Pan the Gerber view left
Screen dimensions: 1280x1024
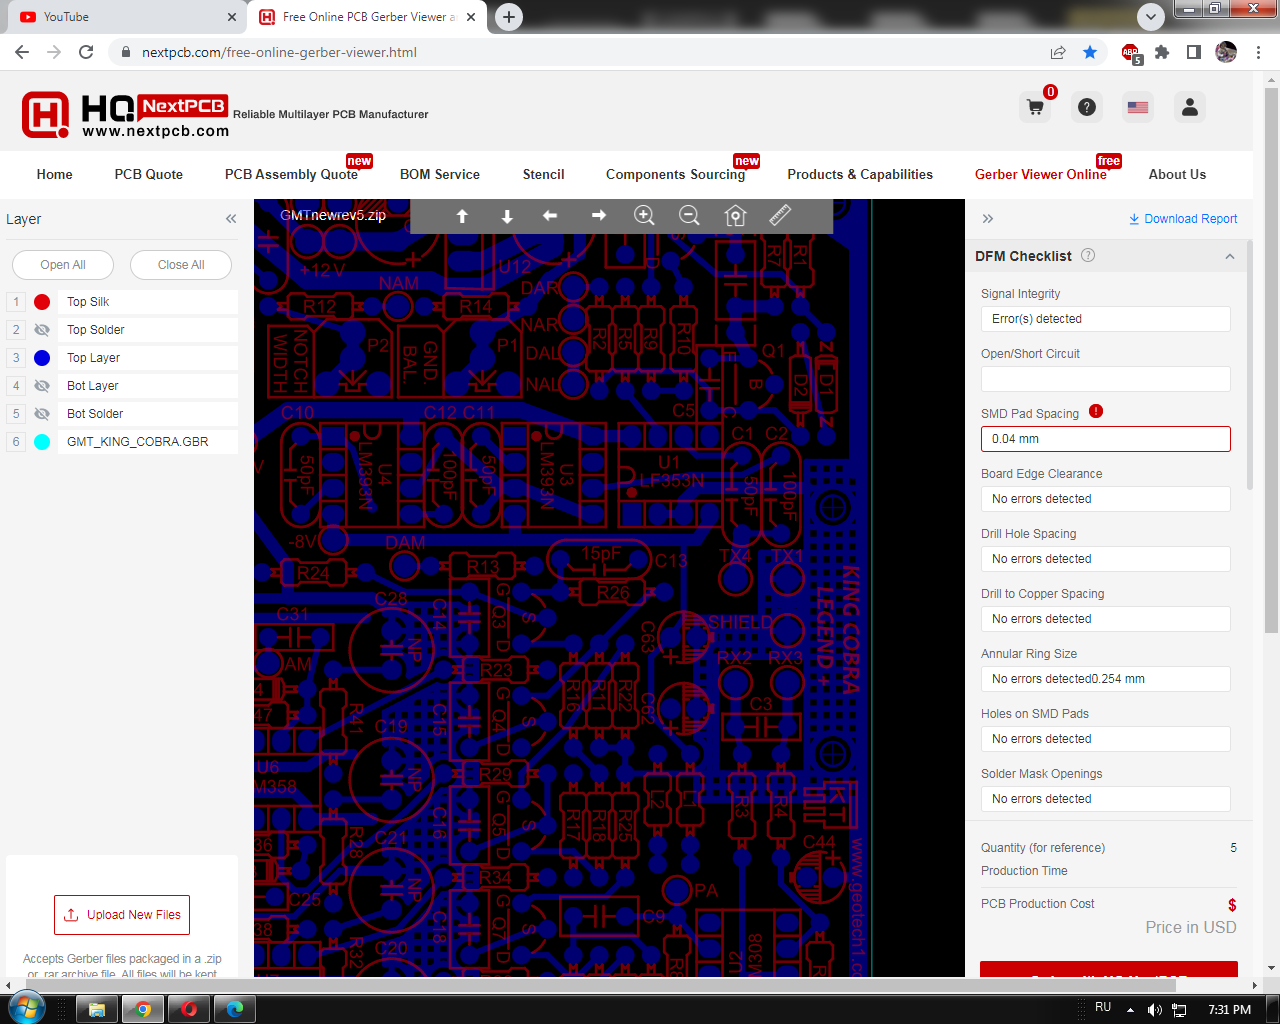pyautogui.click(x=550, y=216)
